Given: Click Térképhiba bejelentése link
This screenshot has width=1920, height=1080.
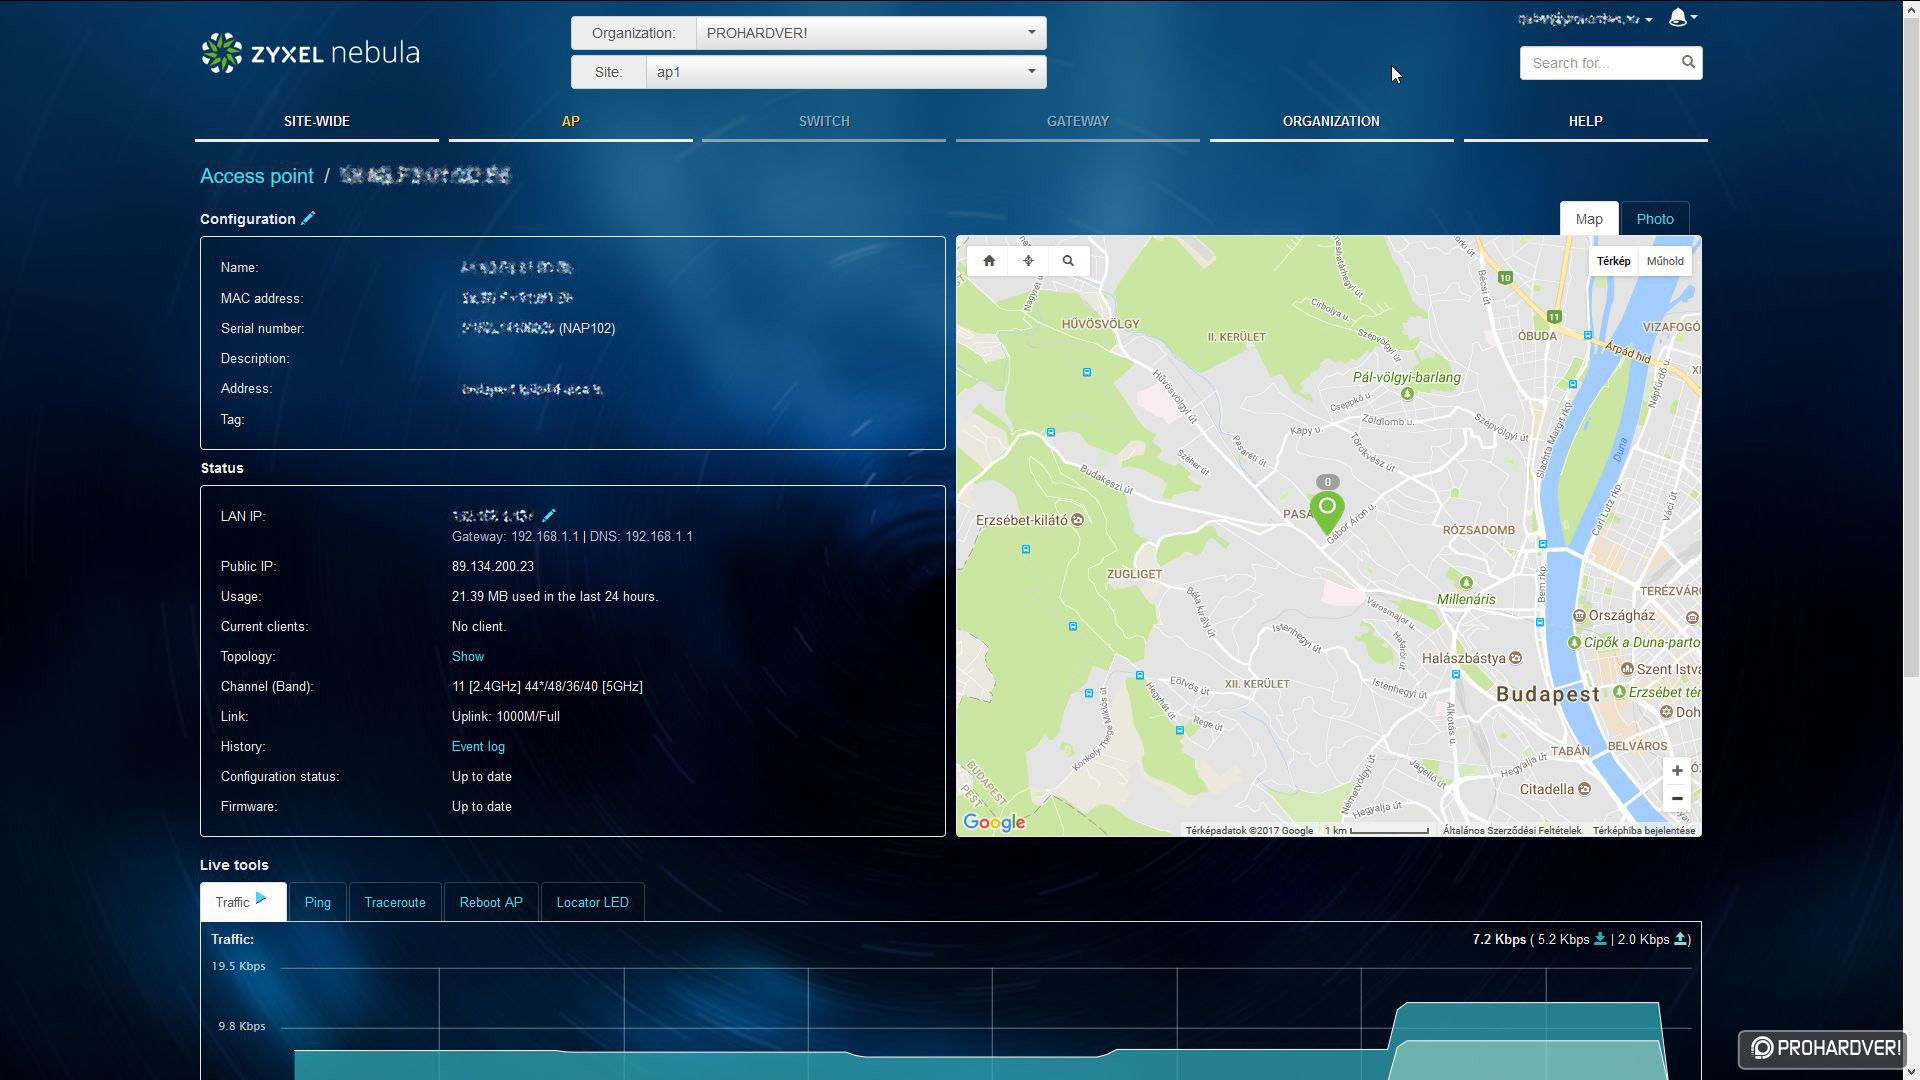Looking at the screenshot, I should 1644,831.
